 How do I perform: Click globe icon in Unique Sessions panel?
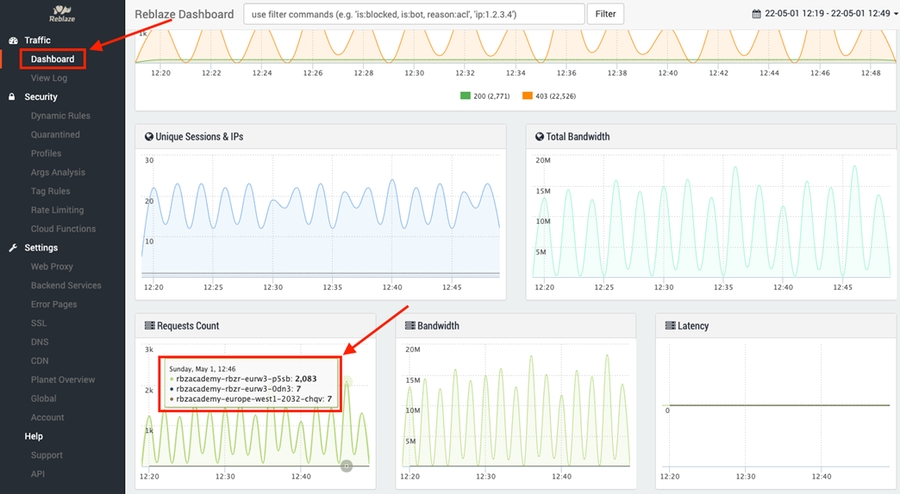[x=149, y=136]
